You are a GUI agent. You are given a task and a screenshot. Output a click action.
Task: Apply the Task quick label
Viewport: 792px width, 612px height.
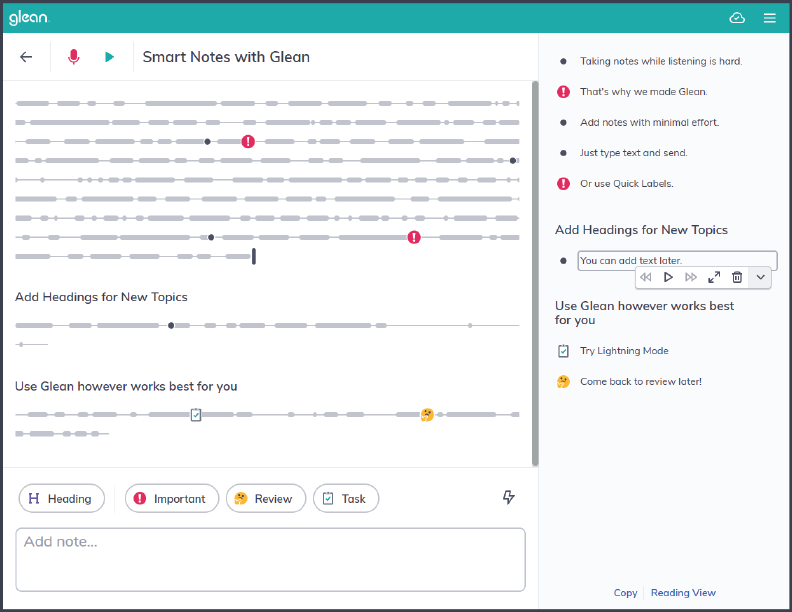click(346, 498)
